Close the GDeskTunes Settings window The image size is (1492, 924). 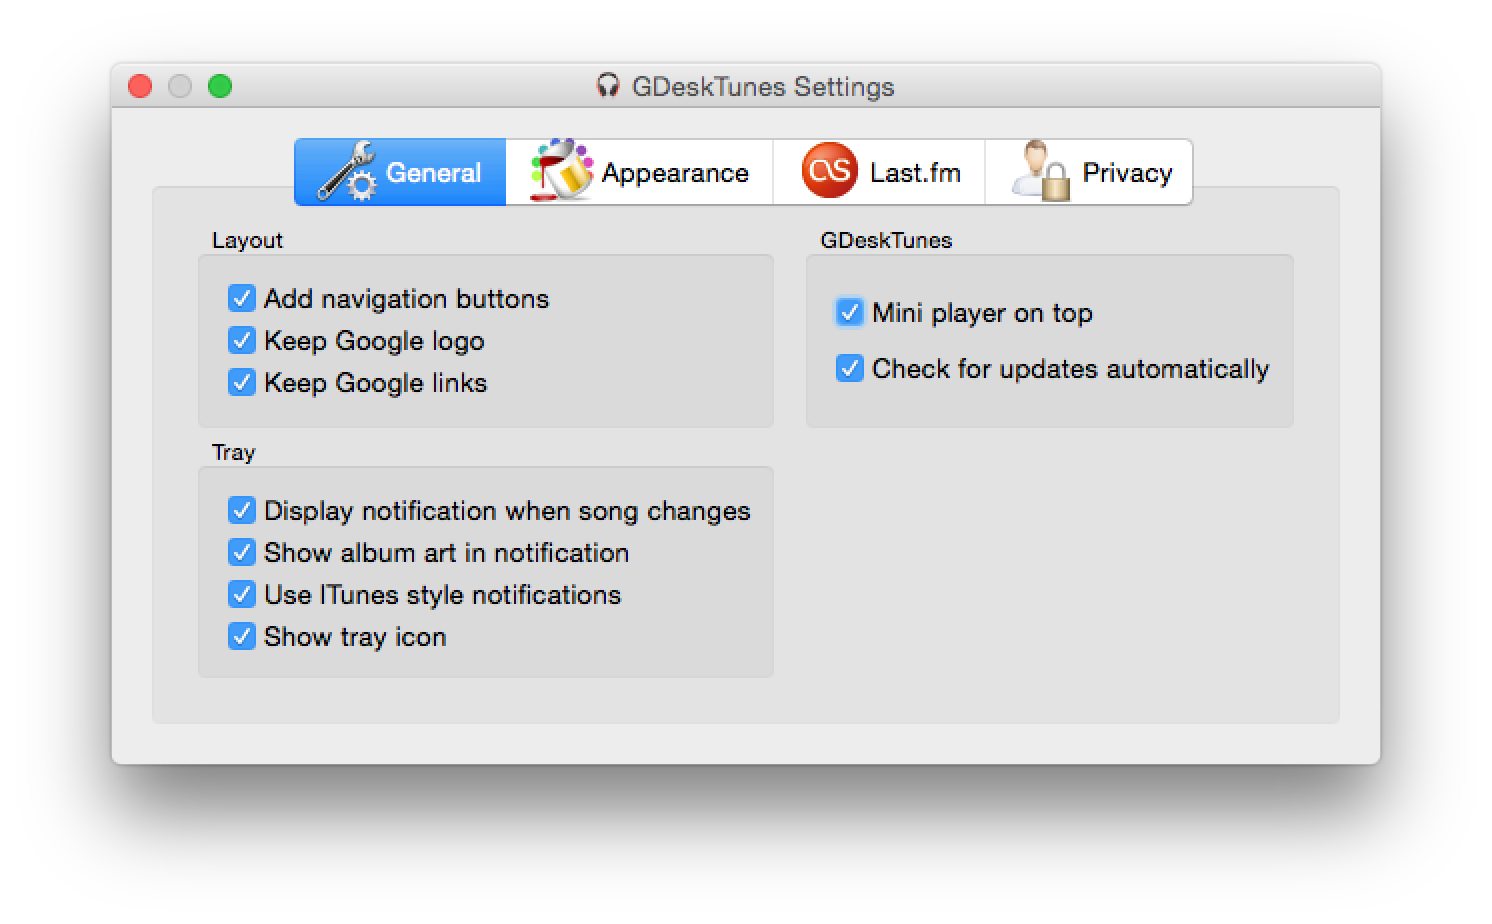tap(140, 86)
